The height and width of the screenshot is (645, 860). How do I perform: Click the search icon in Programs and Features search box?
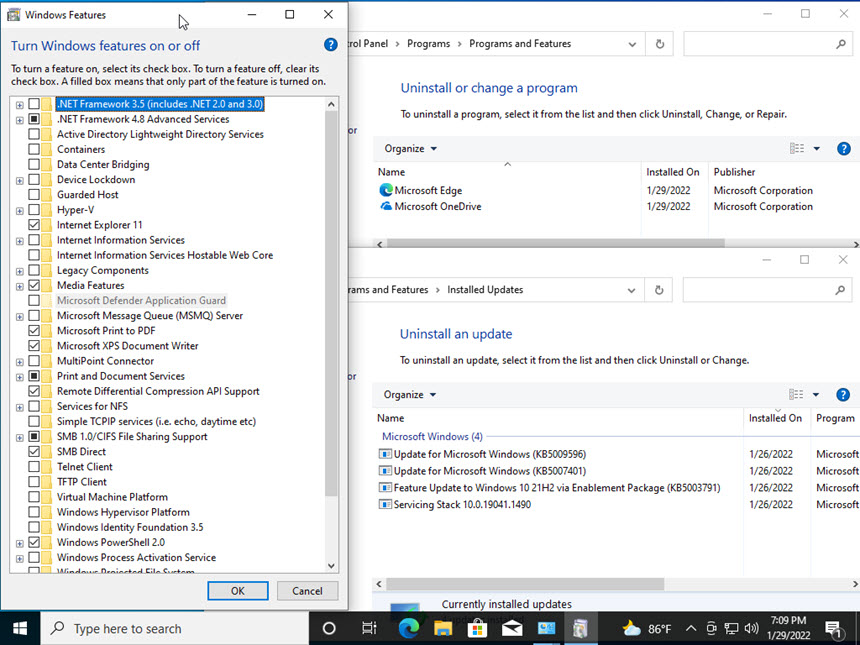[840, 44]
